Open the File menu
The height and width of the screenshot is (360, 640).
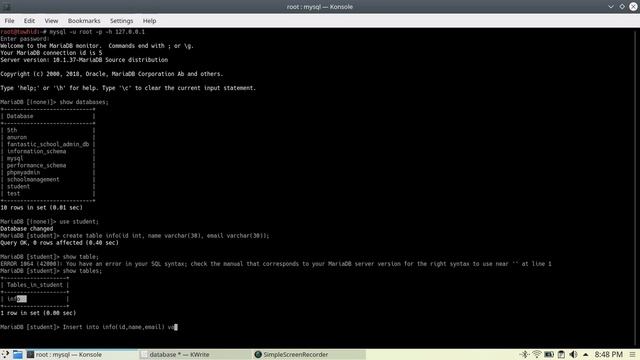click(x=9, y=21)
